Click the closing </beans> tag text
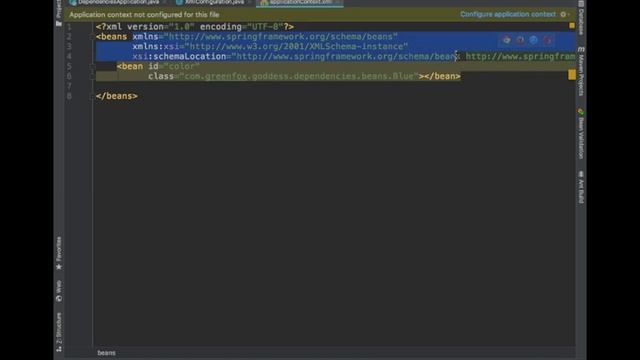 tap(117, 96)
